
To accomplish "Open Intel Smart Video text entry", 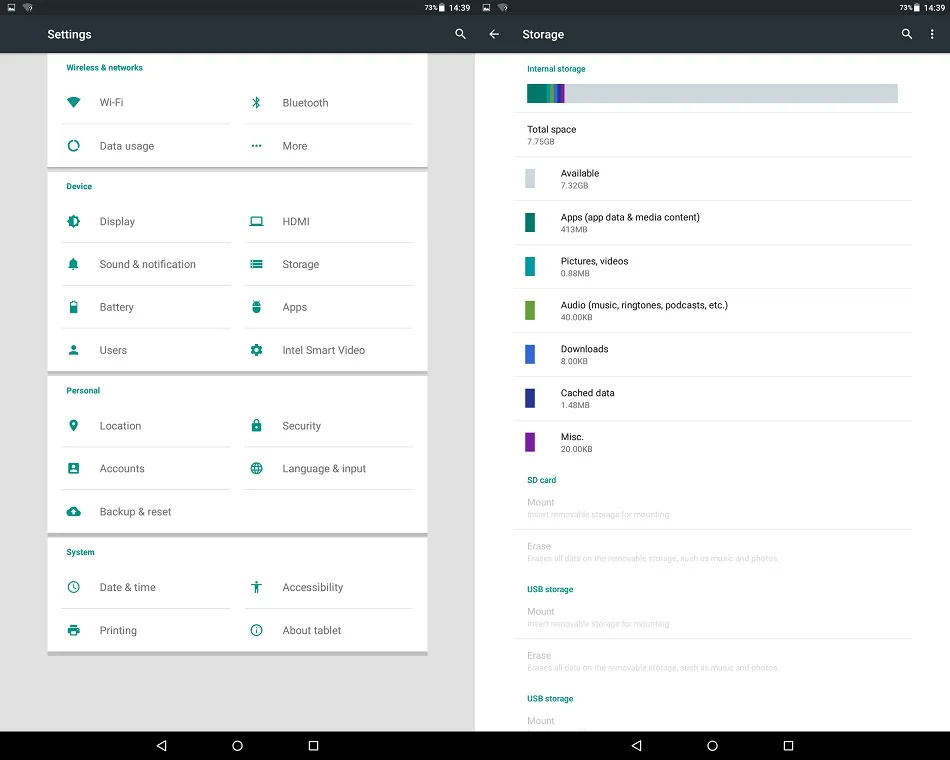I will click(x=324, y=350).
